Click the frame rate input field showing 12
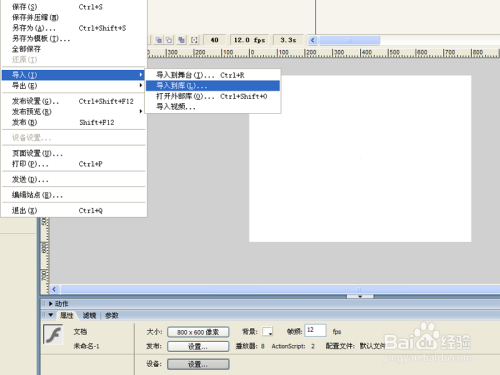The width and height of the screenshot is (500, 375). tap(315, 330)
